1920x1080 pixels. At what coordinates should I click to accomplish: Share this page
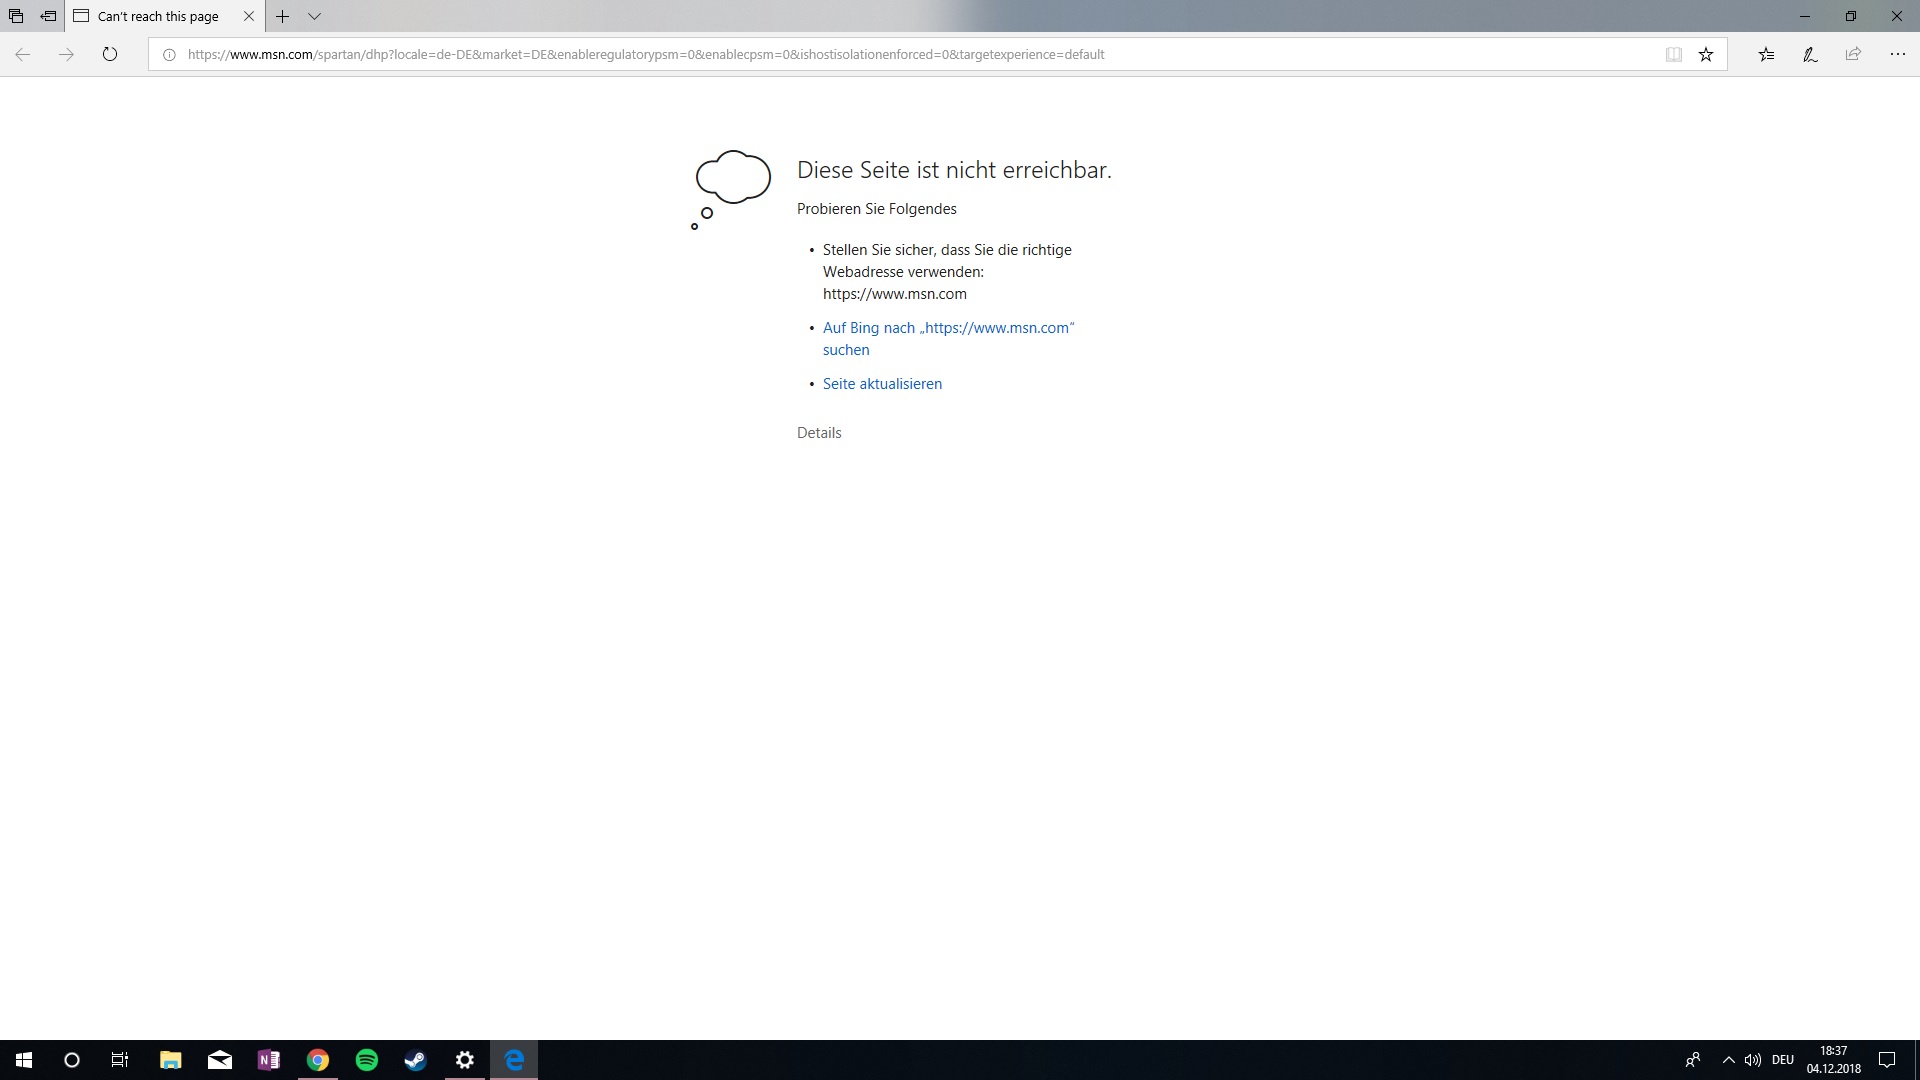(1853, 55)
